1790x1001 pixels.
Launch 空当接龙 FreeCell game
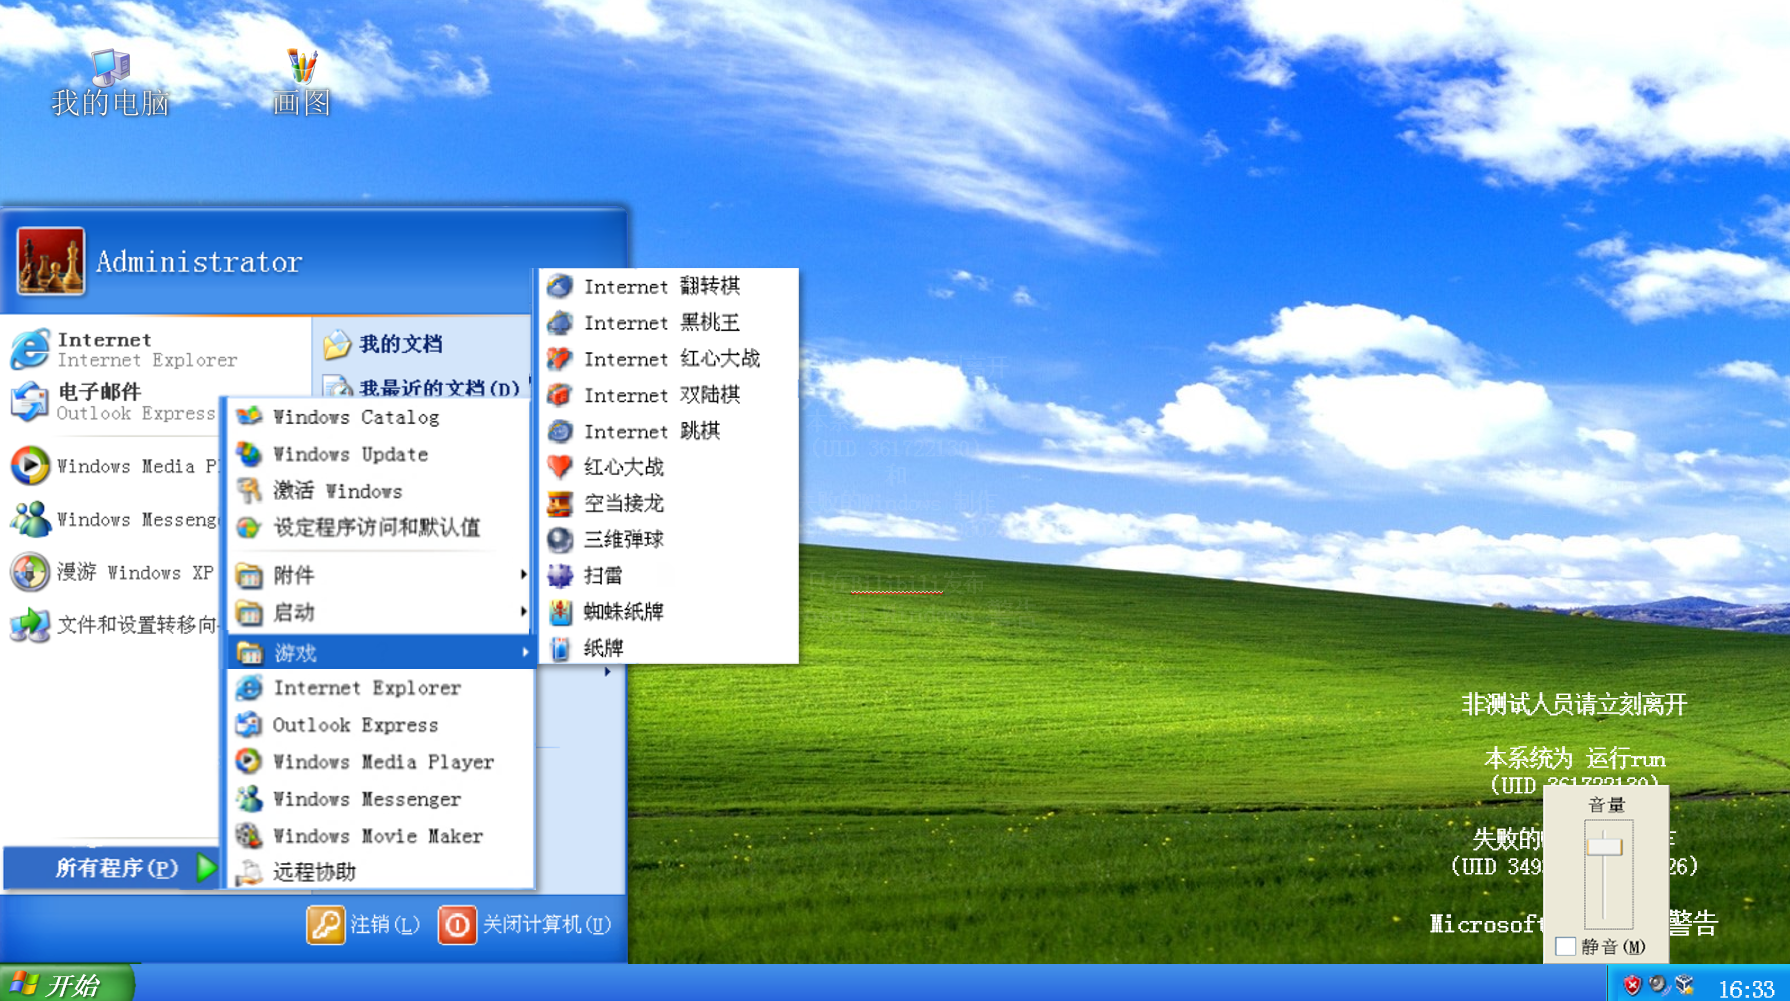tap(668, 503)
